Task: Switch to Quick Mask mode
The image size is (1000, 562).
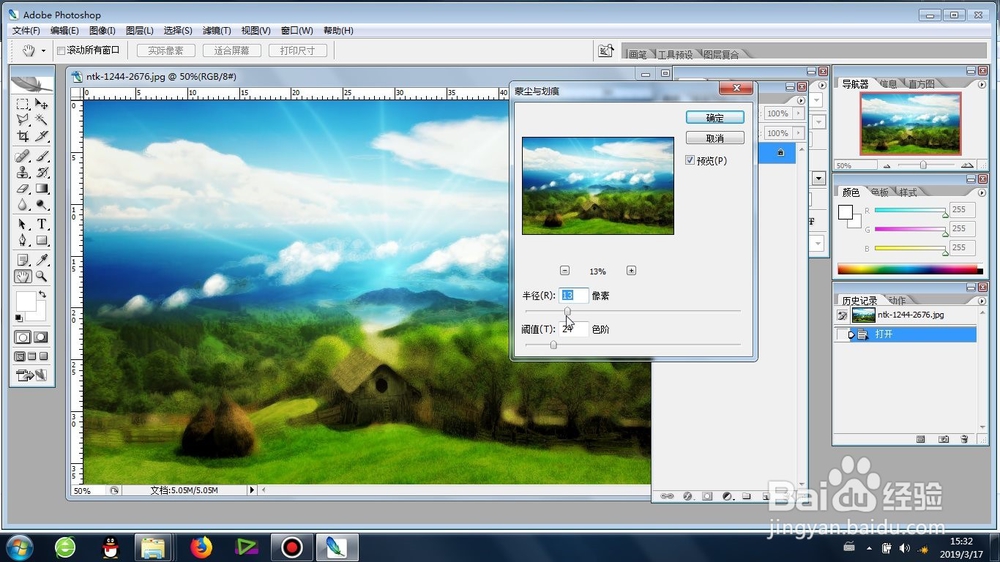Action: pyautogui.click(x=41, y=337)
